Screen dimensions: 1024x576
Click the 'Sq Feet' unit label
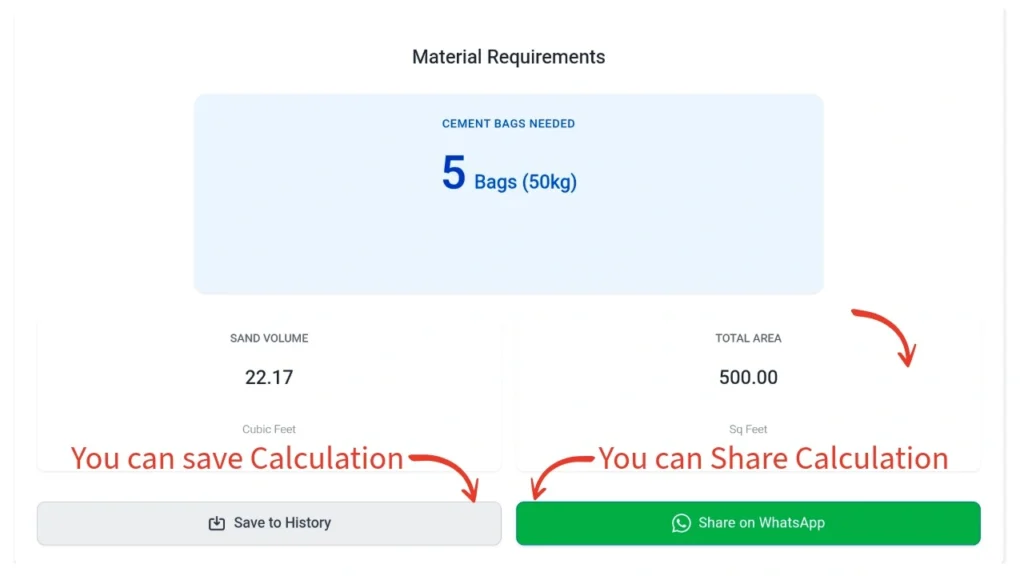coord(748,428)
